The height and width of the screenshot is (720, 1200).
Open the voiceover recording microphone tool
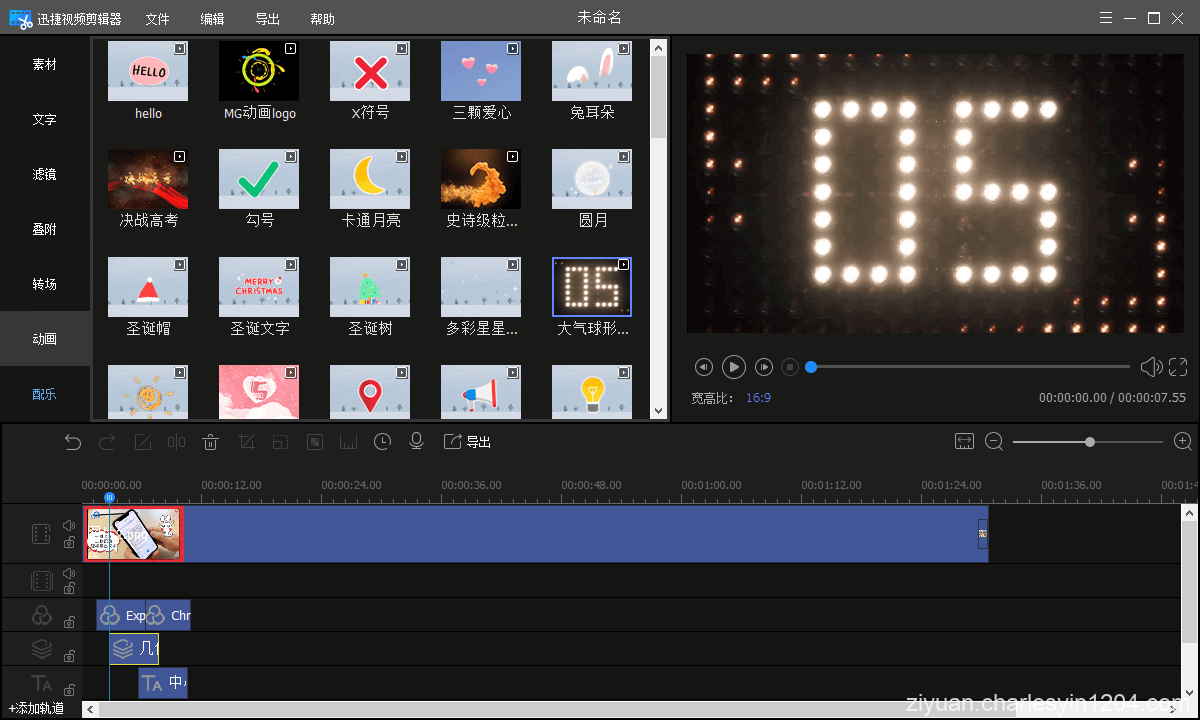[x=416, y=441]
